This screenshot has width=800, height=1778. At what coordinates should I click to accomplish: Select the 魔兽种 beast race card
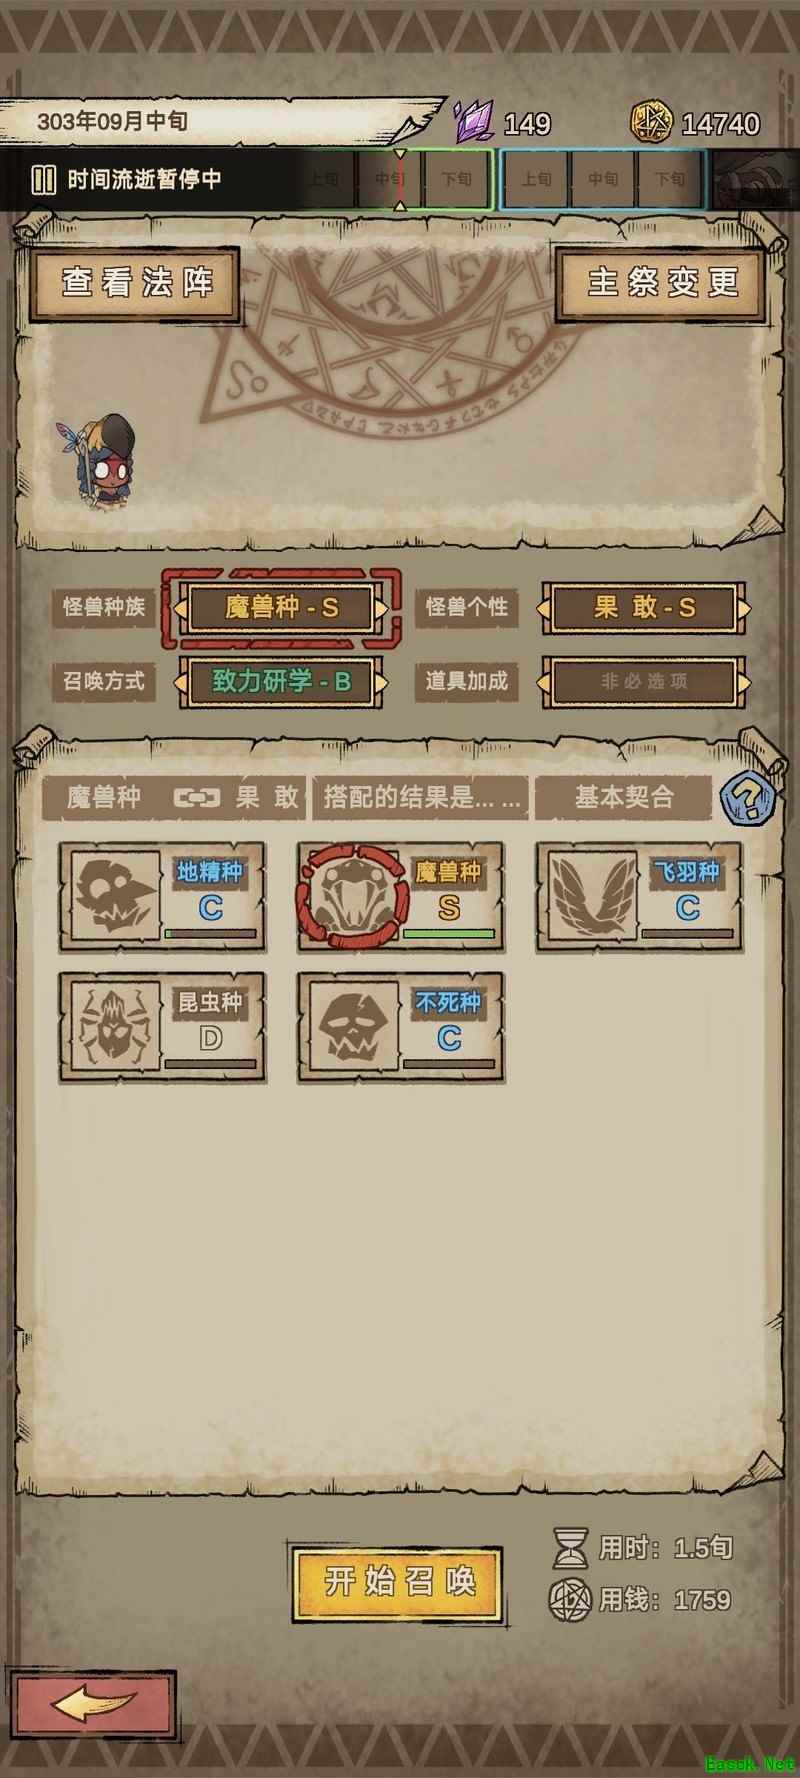click(x=402, y=896)
